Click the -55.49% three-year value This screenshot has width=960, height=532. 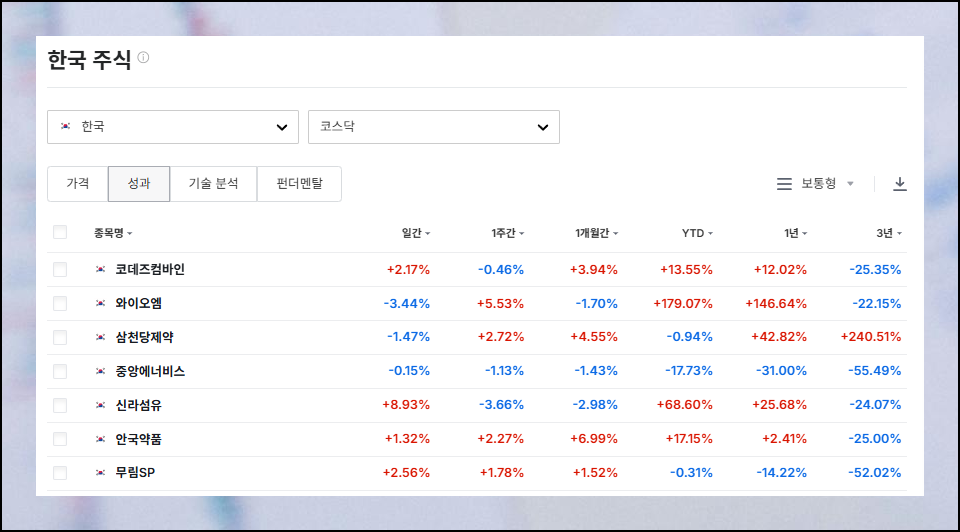pos(874,371)
